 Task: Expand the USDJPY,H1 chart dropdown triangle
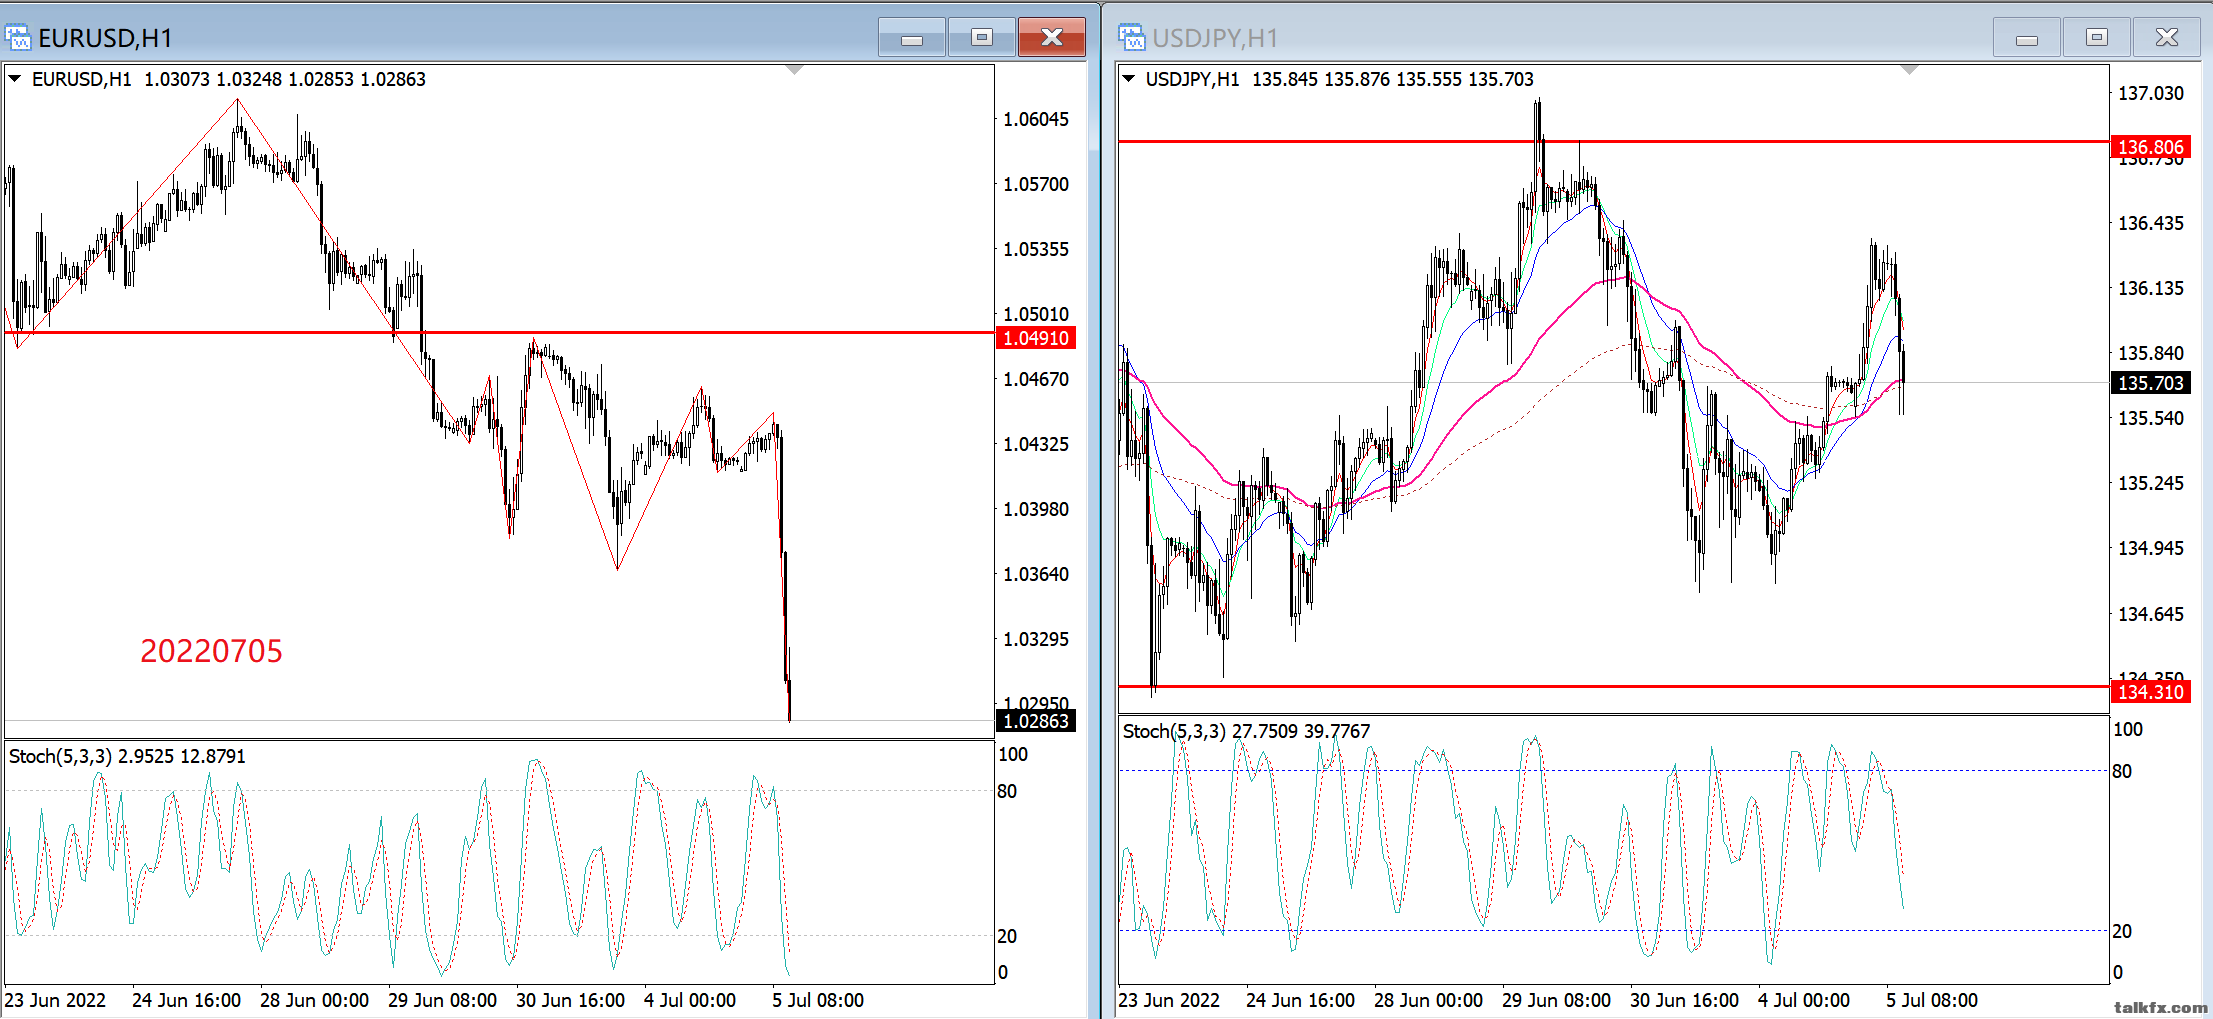[x=1129, y=78]
